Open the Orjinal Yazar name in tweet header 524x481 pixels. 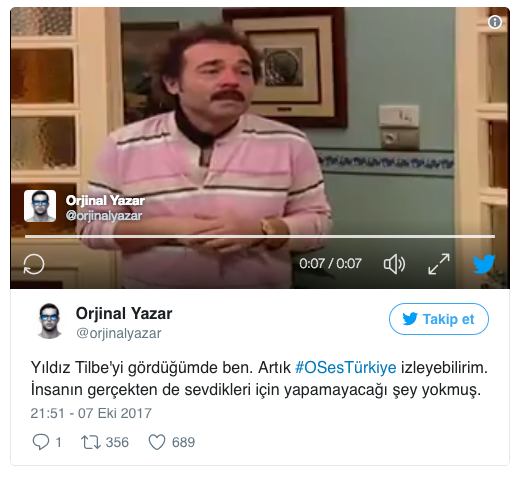click(124, 314)
